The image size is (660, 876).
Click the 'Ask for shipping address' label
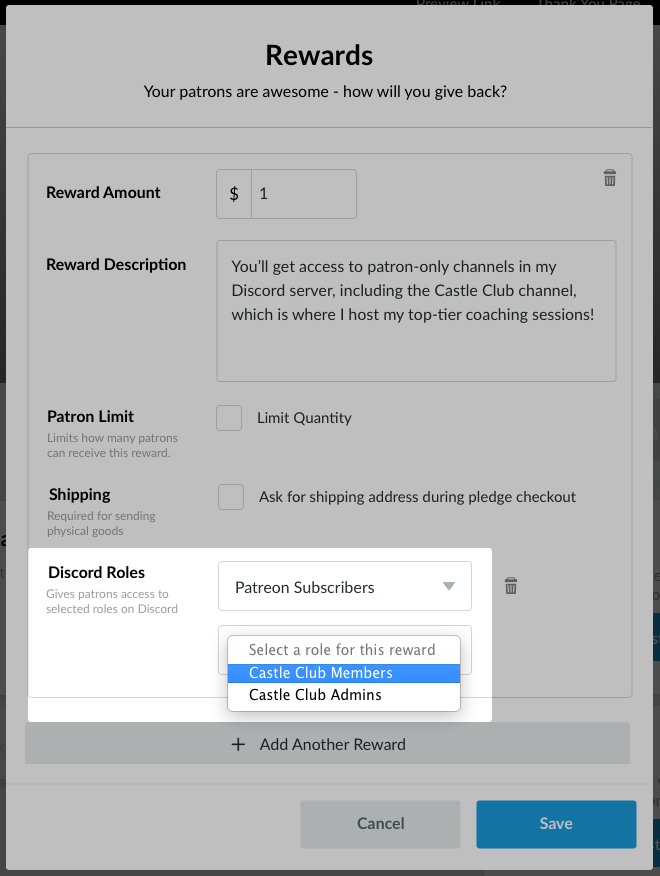click(417, 497)
